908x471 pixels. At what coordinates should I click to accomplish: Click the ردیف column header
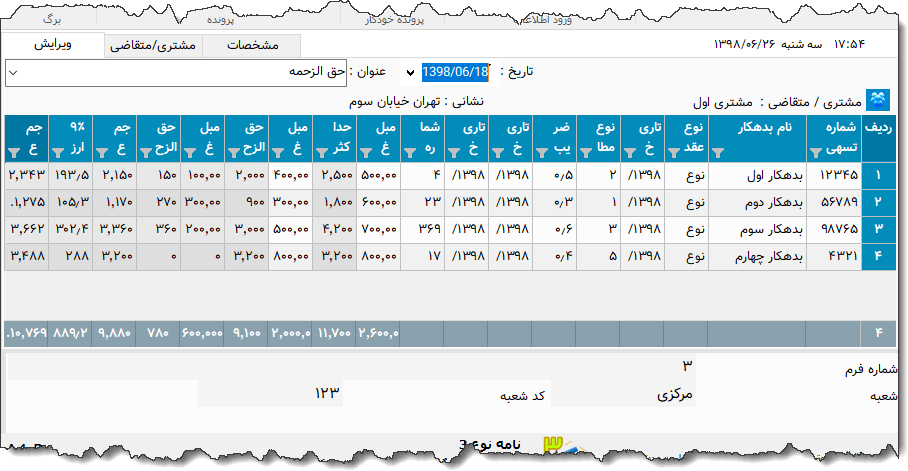tap(878, 138)
